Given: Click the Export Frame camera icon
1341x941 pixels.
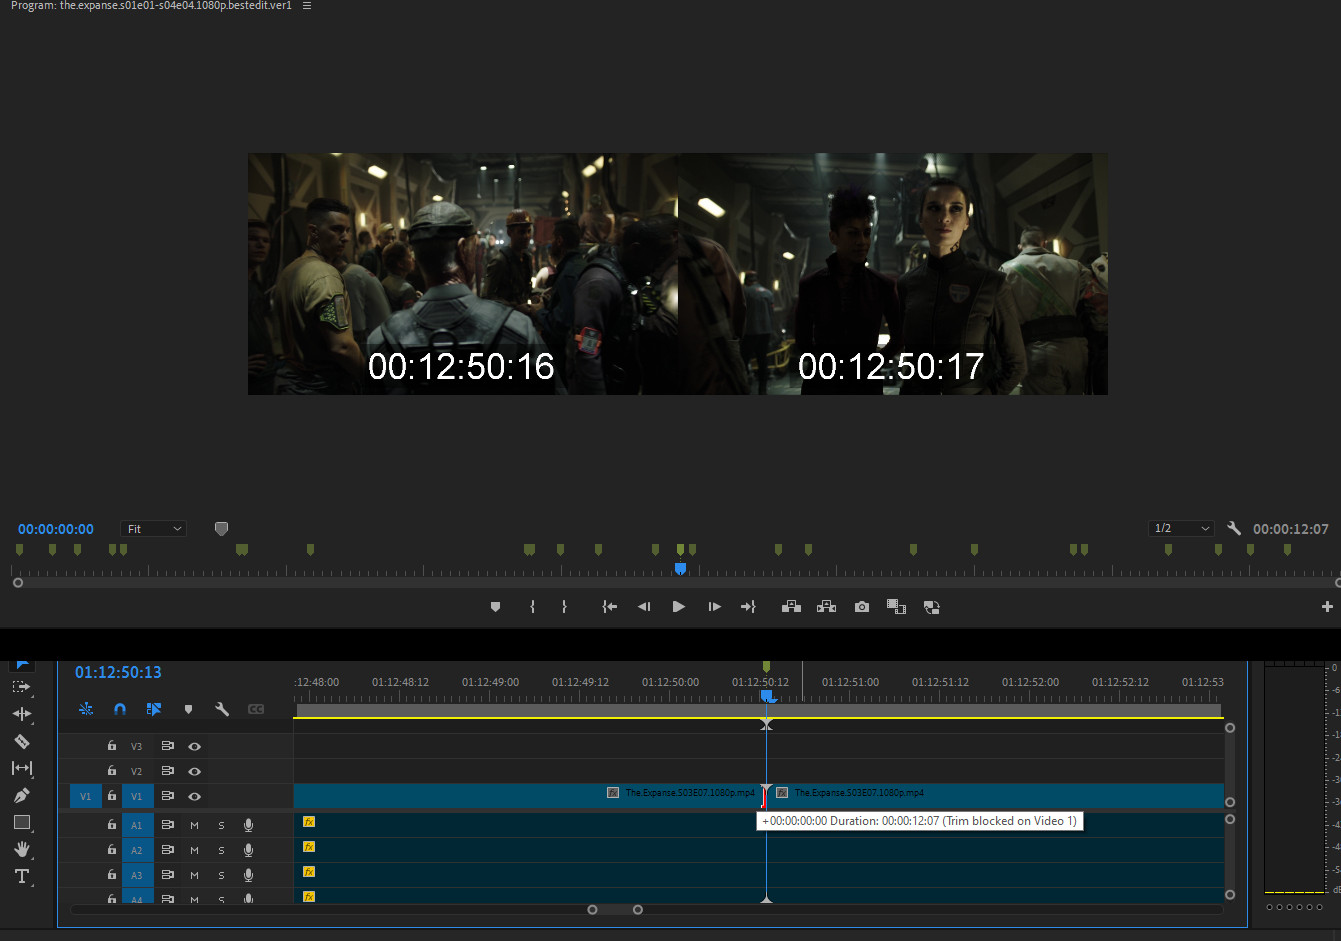Looking at the screenshot, I should tap(862, 607).
